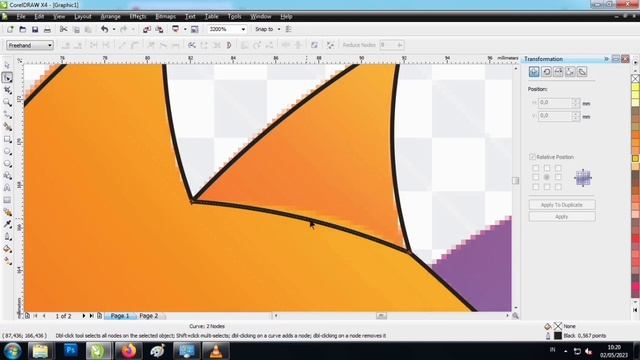Switch docker to Scale and Mirror
This screenshot has height=360, width=640.
coord(558,72)
